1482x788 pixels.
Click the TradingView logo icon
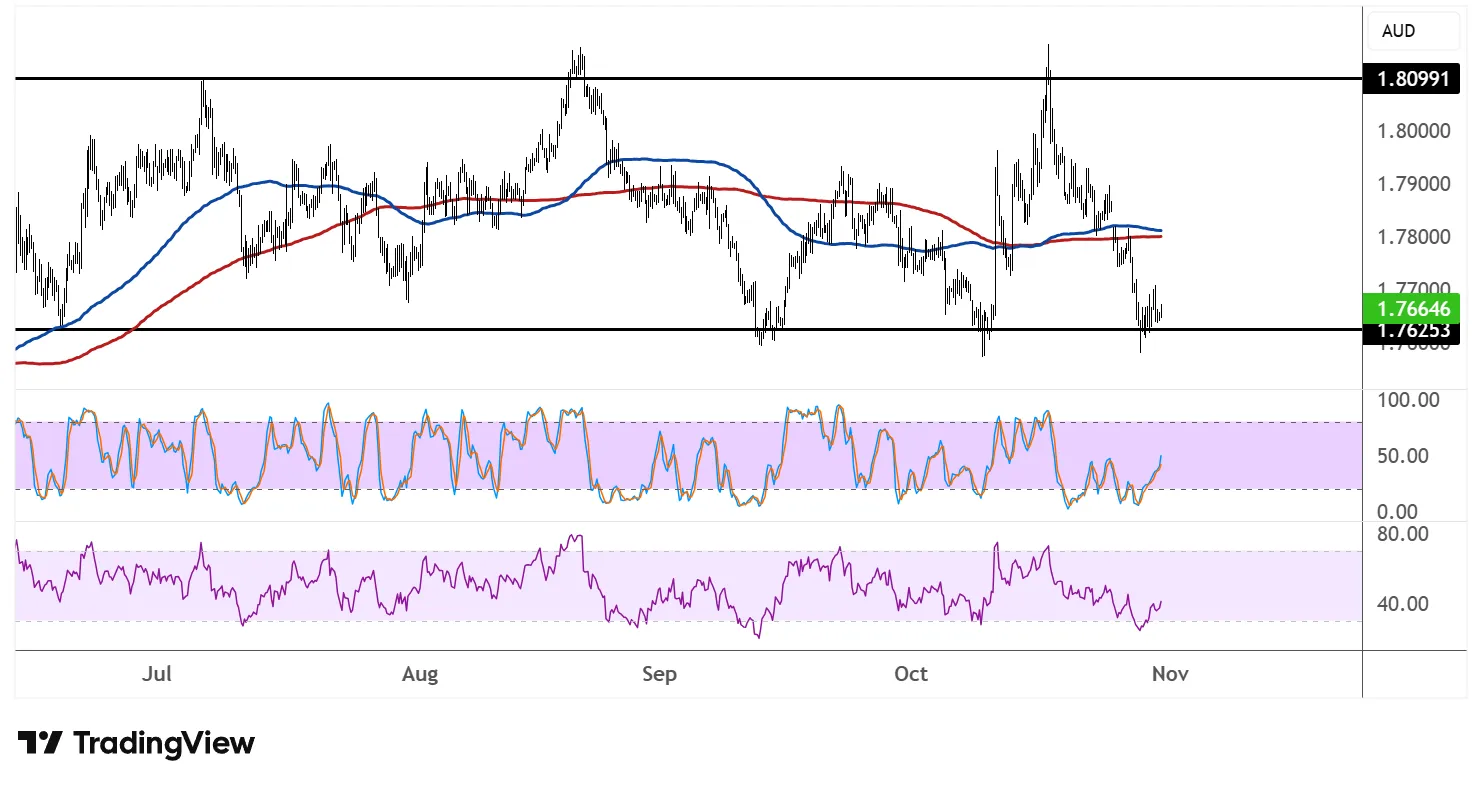(x=41, y=743)
